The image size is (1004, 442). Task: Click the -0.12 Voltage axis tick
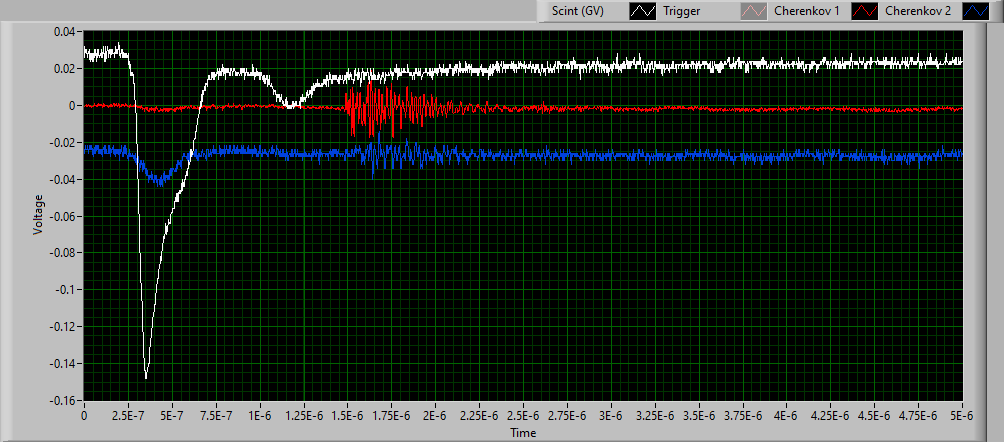click(63, 327)
